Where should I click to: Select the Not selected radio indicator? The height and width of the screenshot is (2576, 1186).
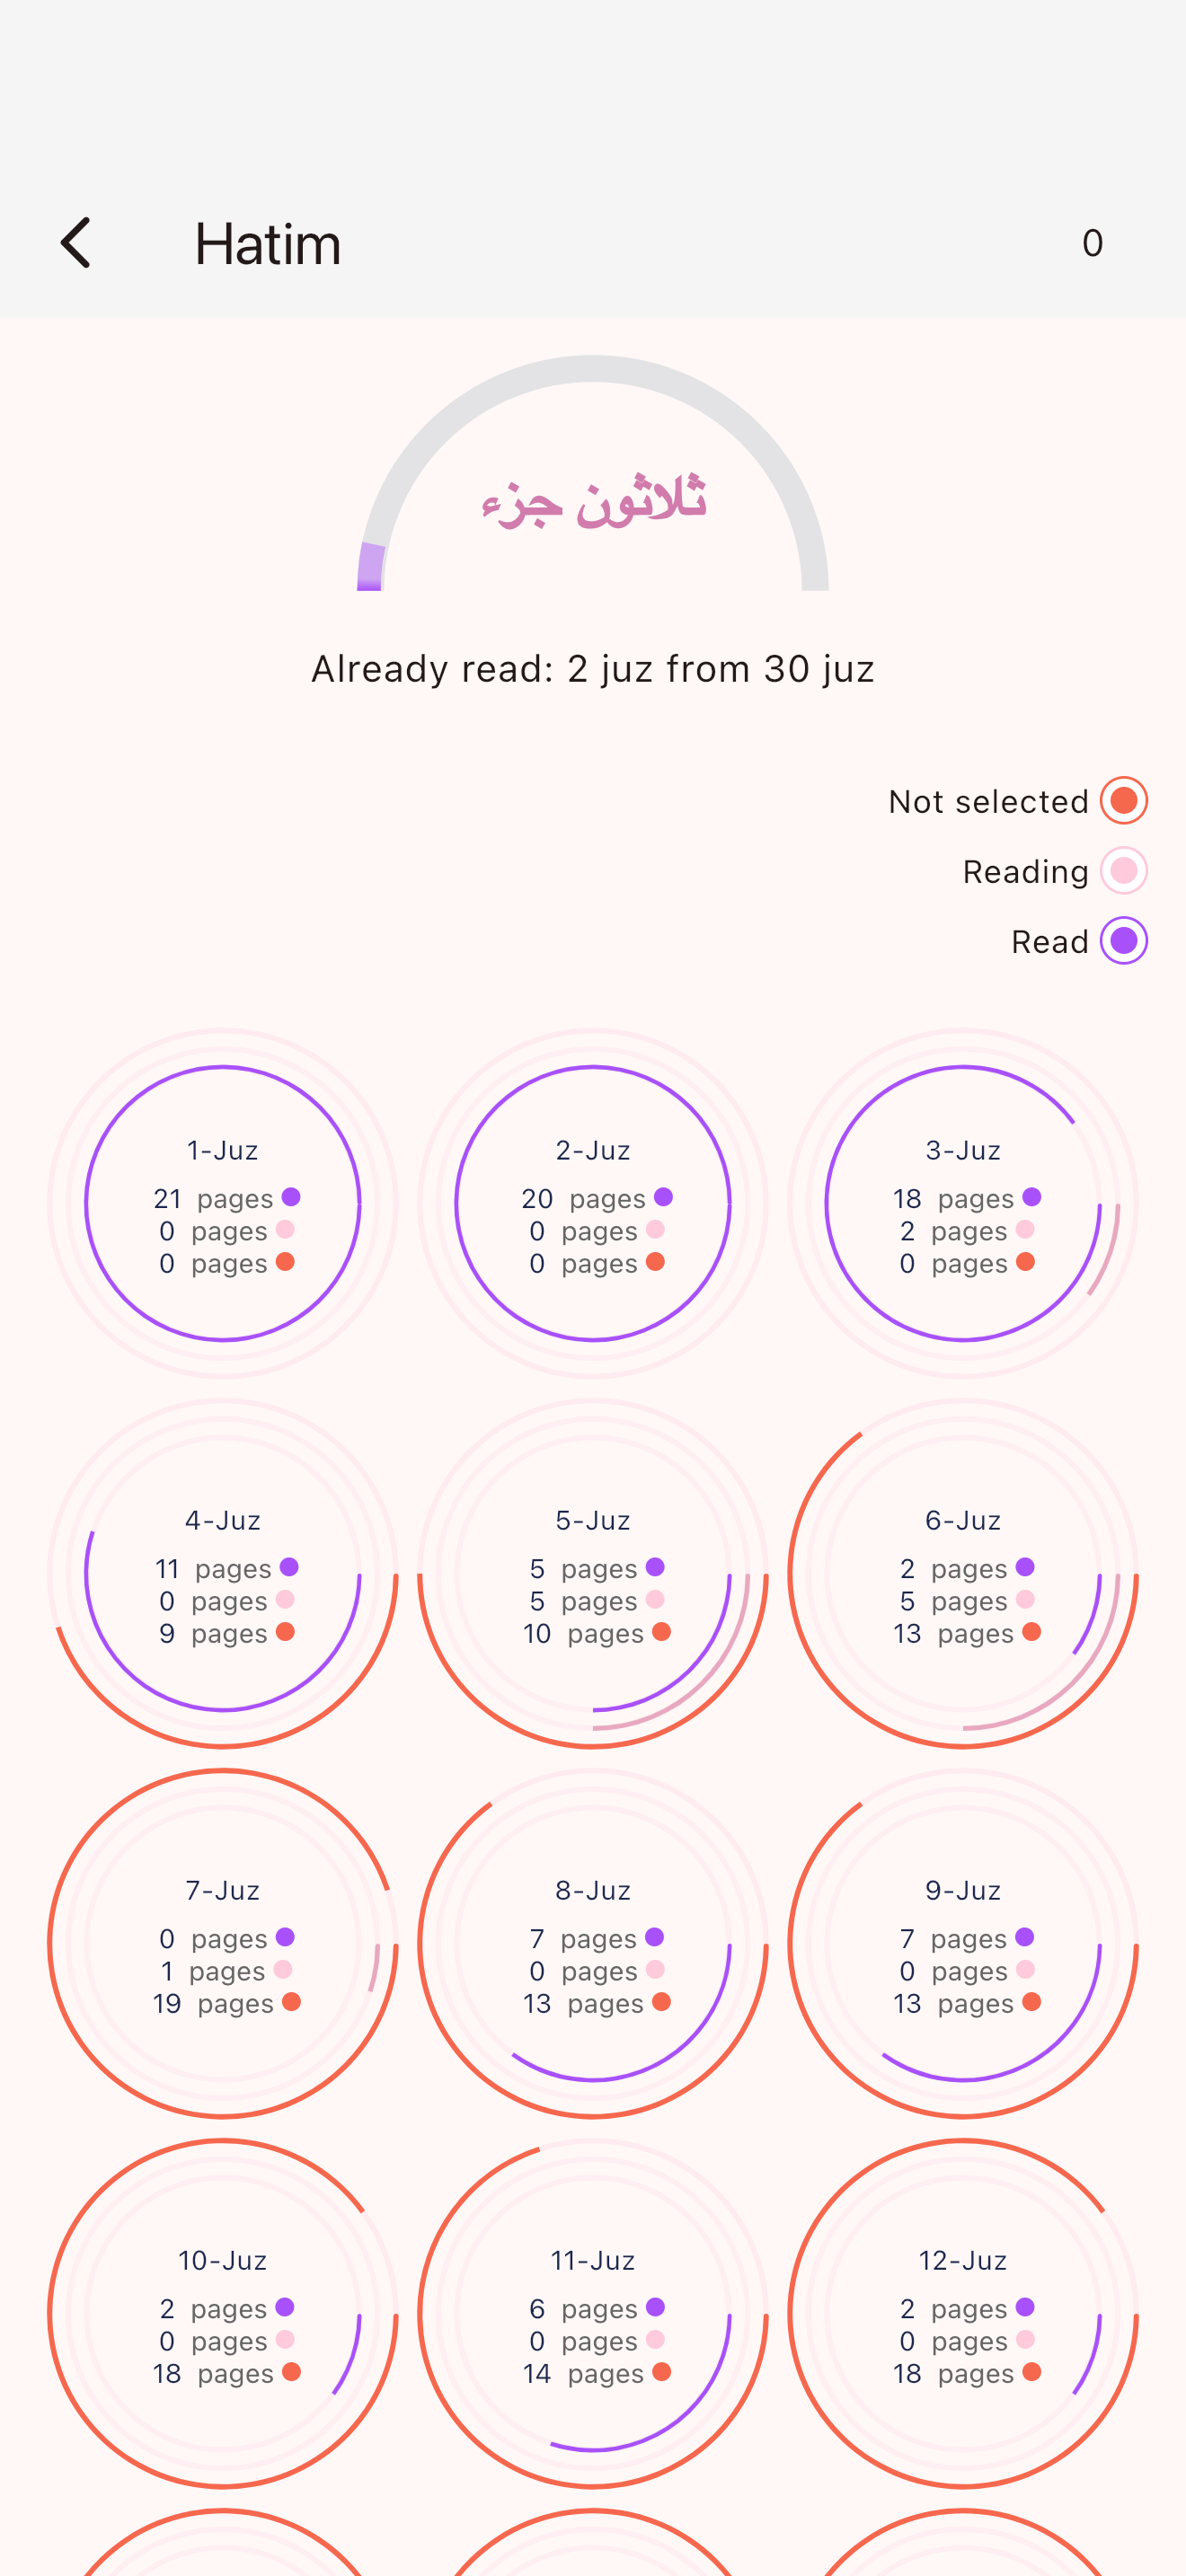(x=1123, y=801)
